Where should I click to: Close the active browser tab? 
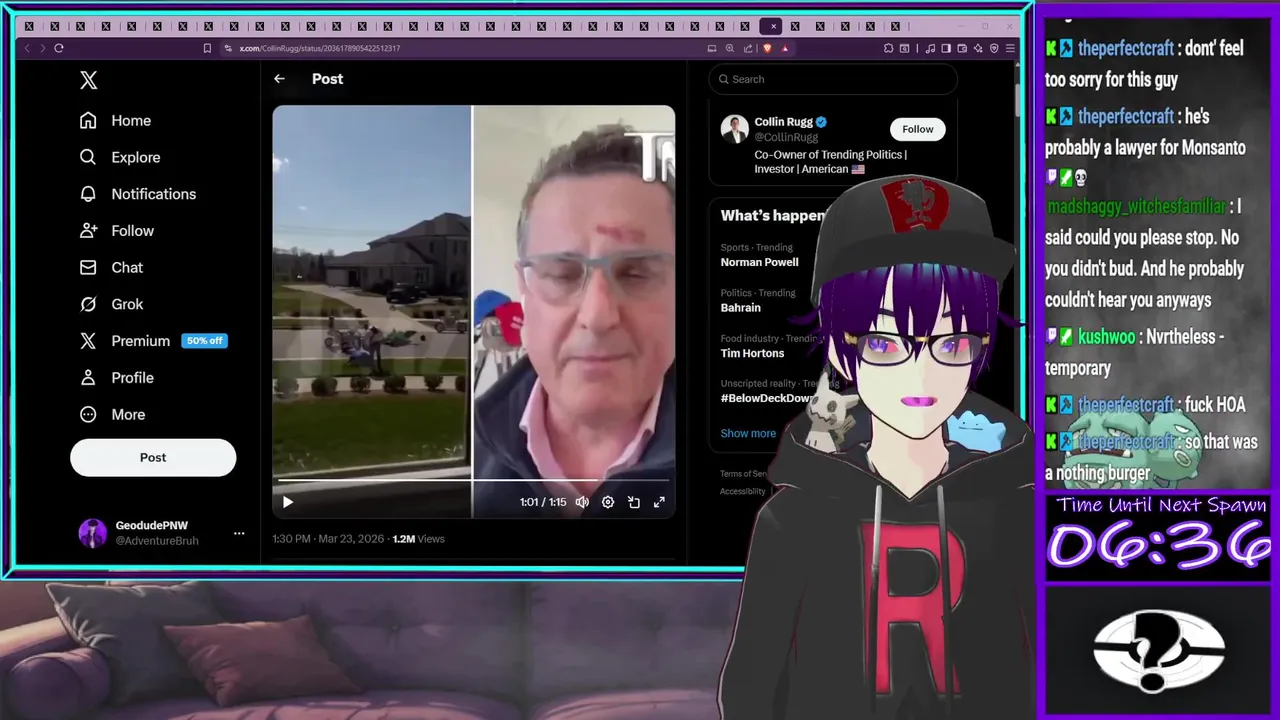pos(773,26)
